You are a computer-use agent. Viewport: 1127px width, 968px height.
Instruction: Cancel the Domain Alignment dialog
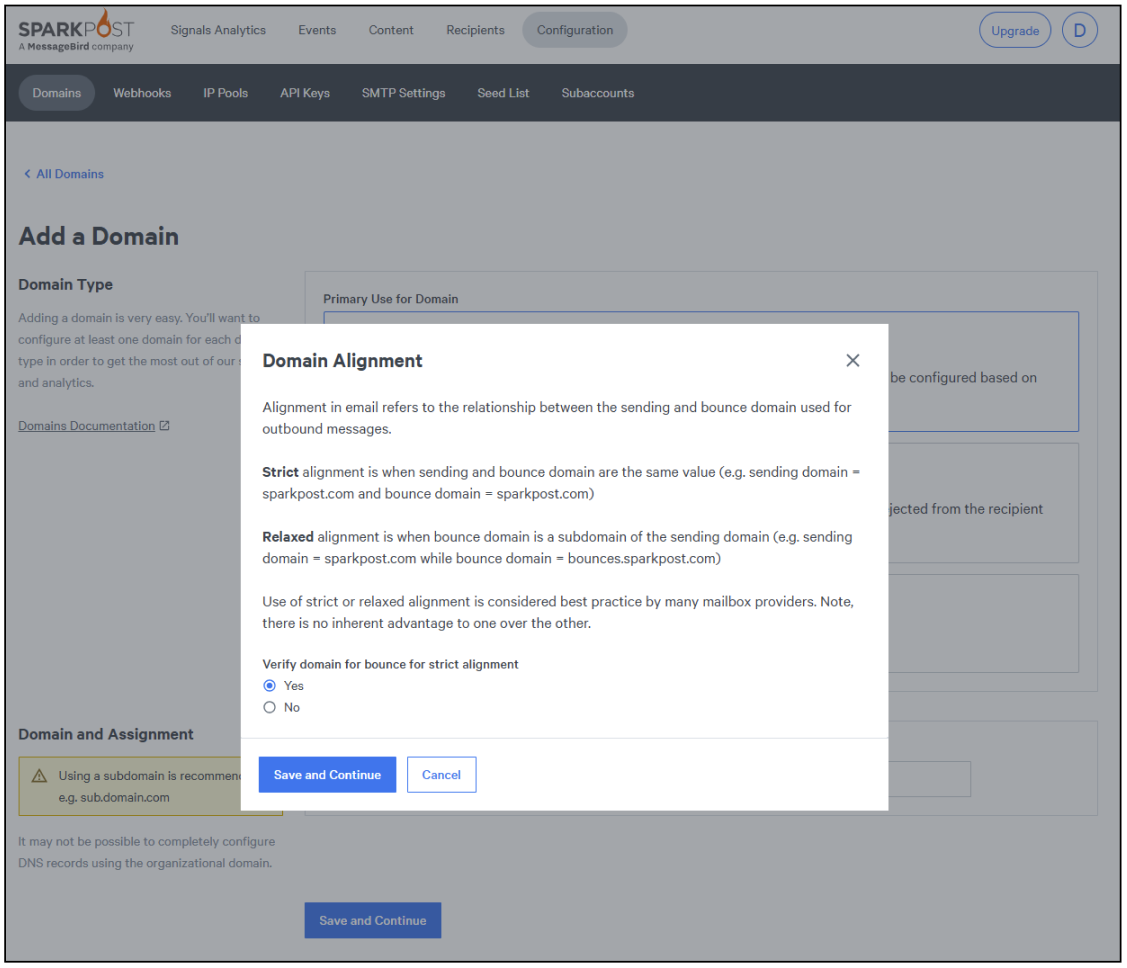tap(441, 775)
